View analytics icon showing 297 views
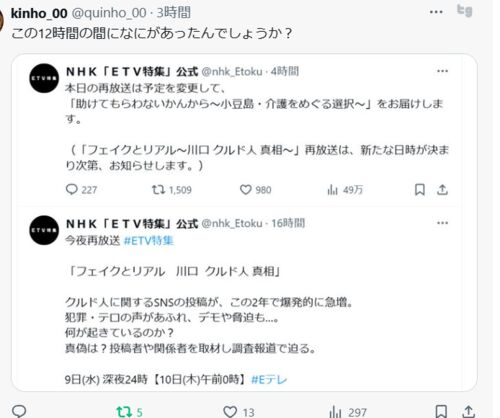 point(335,412)
